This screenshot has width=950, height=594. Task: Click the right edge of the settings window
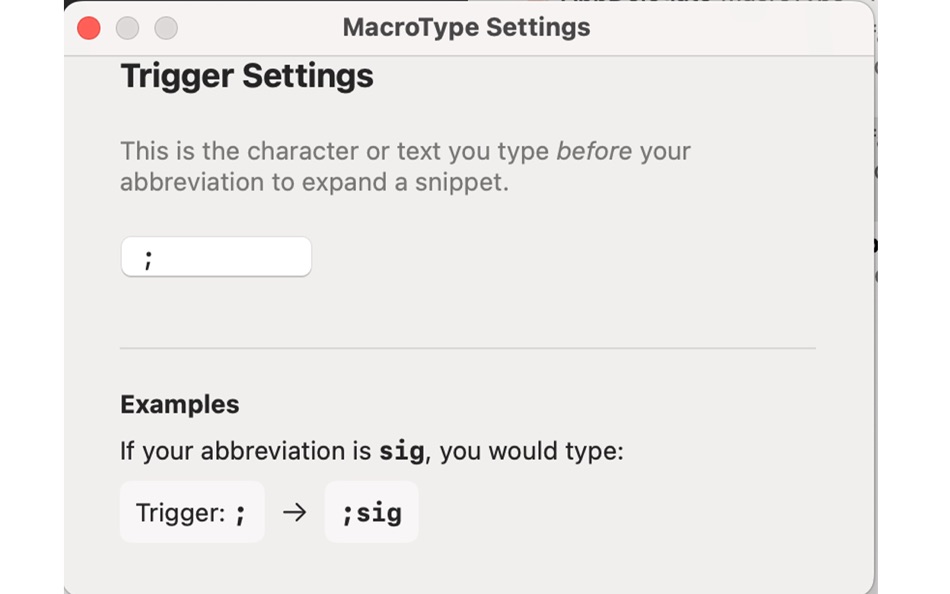coord(876,300)
